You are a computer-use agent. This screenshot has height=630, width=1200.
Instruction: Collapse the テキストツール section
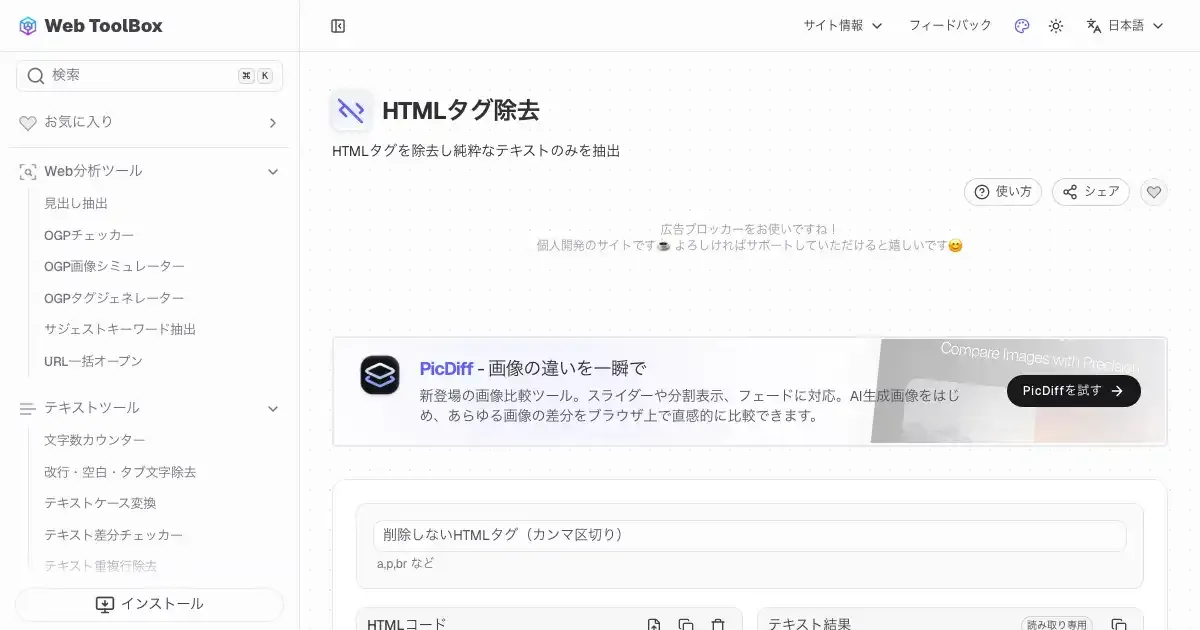click(272, 408)
